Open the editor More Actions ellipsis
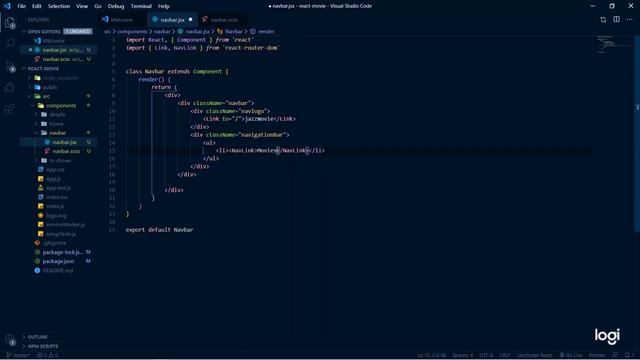Screen dimensions: 640x360 click(x=629, y=20)
